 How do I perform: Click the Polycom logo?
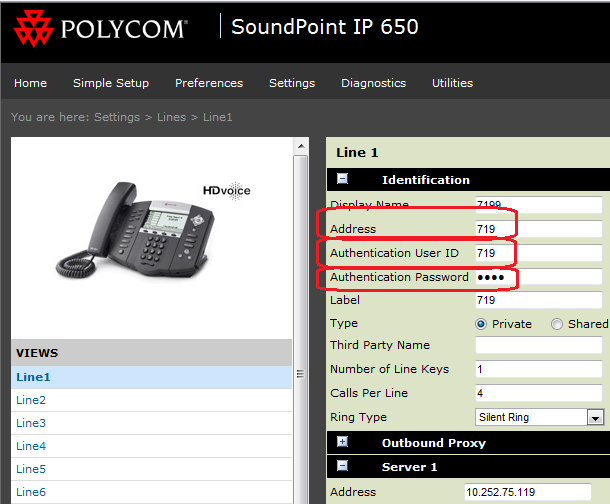tap(100, 29)
